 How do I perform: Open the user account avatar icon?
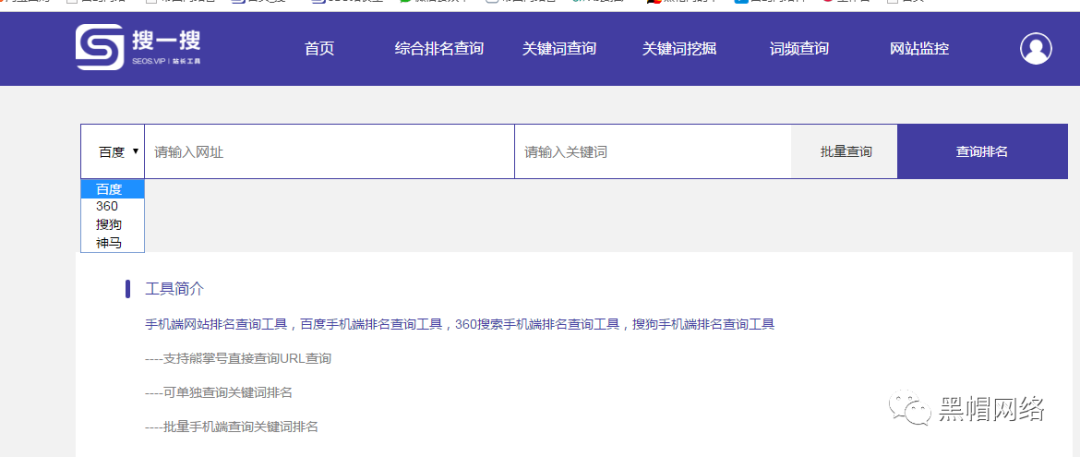pyautogui.click(x=1035, y=49)
